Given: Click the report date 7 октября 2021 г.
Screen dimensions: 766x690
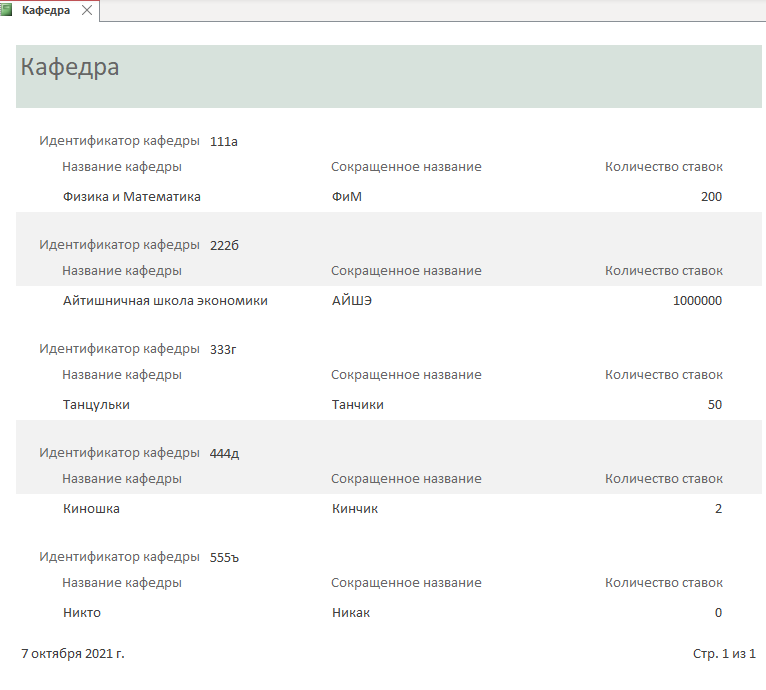Looking at the screenshot, I should point(73,654).
